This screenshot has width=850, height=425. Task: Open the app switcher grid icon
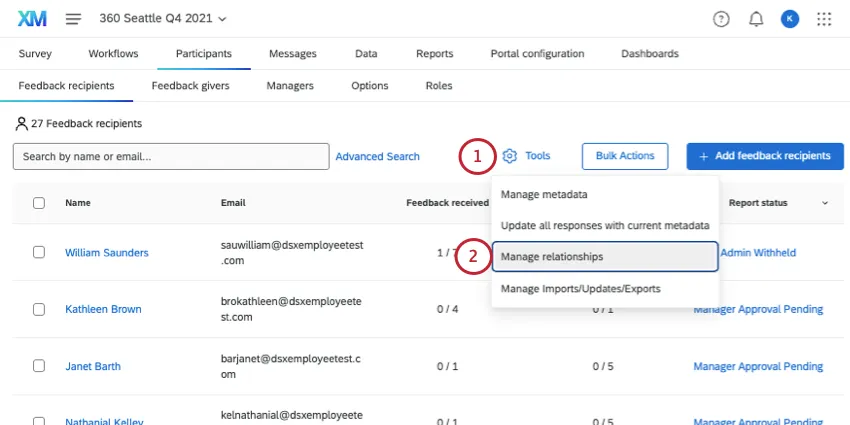click(824, 20)
